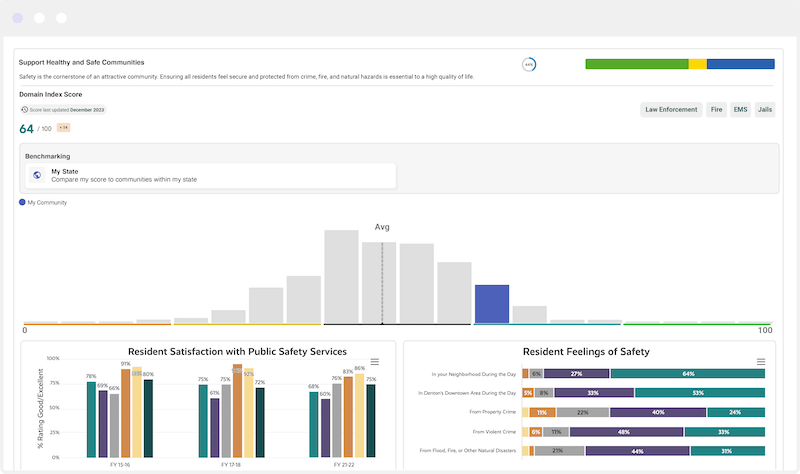
Task: Select the Jails filter button
Action: pyautogui.click(x=765, y=110)
